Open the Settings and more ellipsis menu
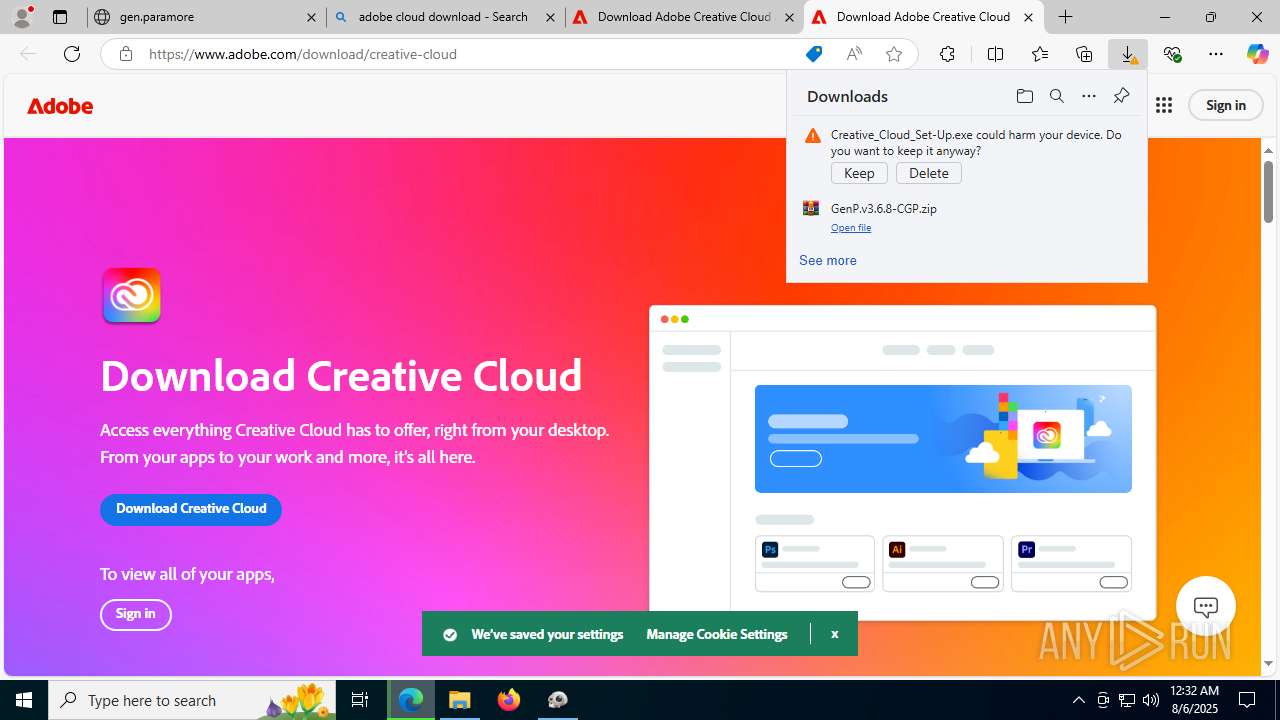This screenshot has width=1280, height=720. point(1216,54)
